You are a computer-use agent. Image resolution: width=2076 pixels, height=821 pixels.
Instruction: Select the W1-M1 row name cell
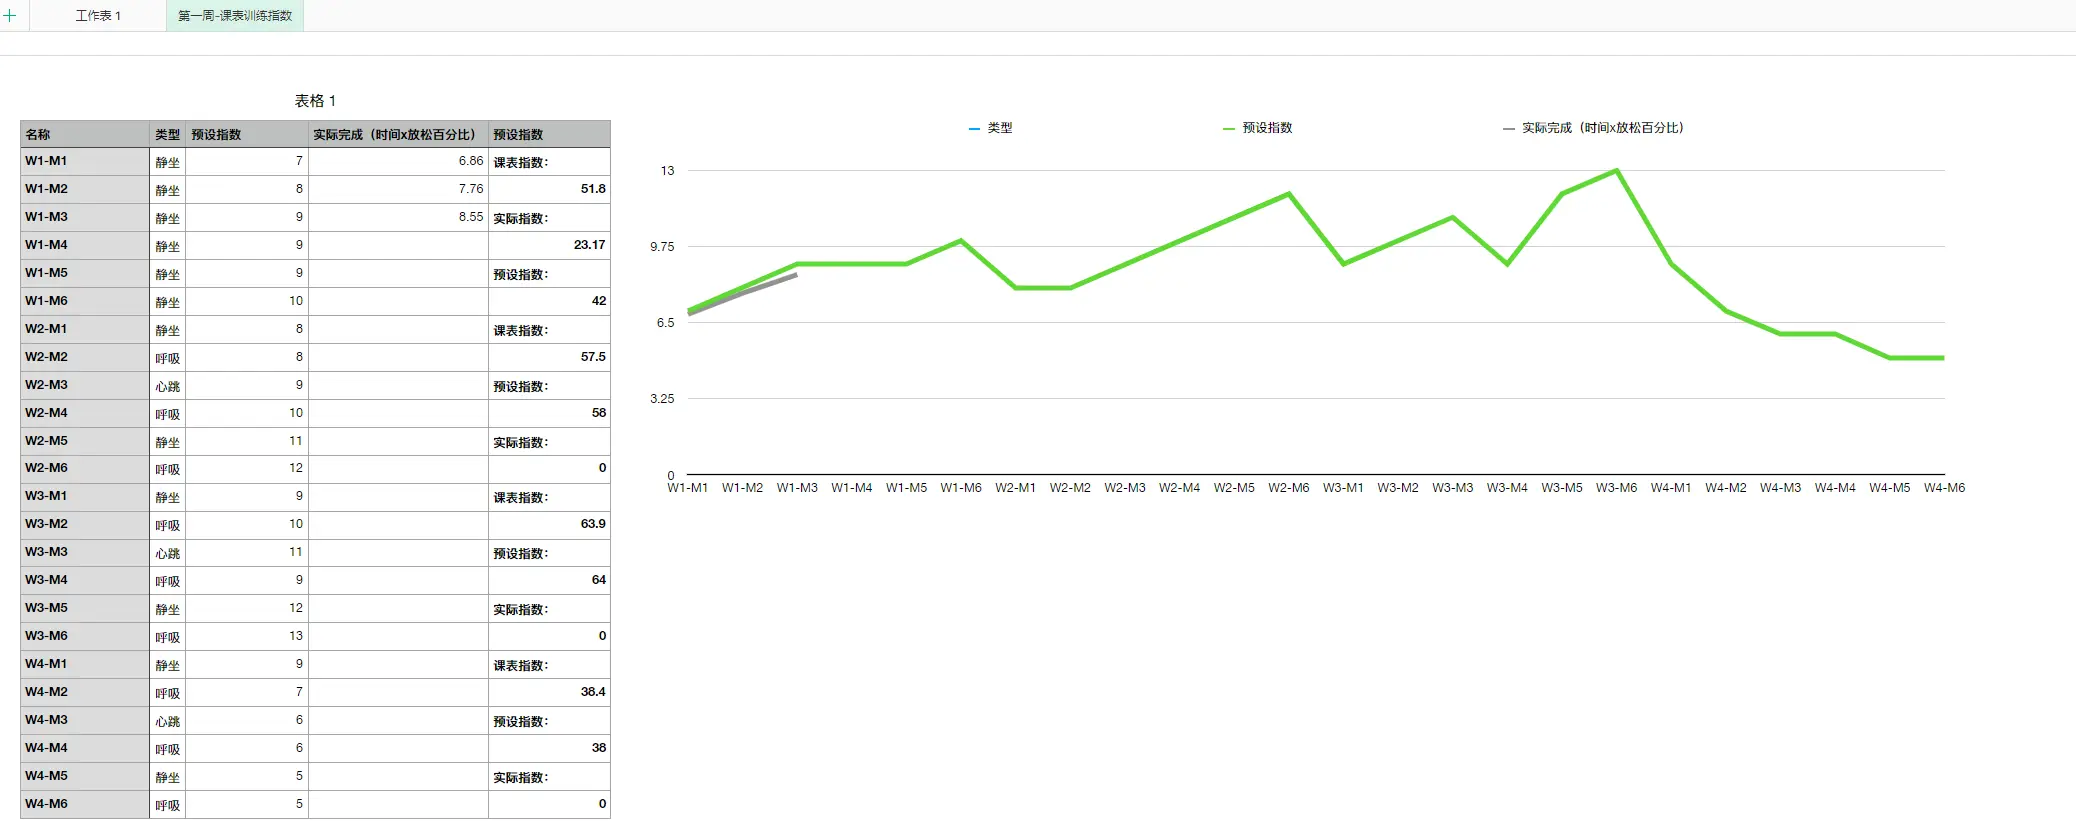85,161
